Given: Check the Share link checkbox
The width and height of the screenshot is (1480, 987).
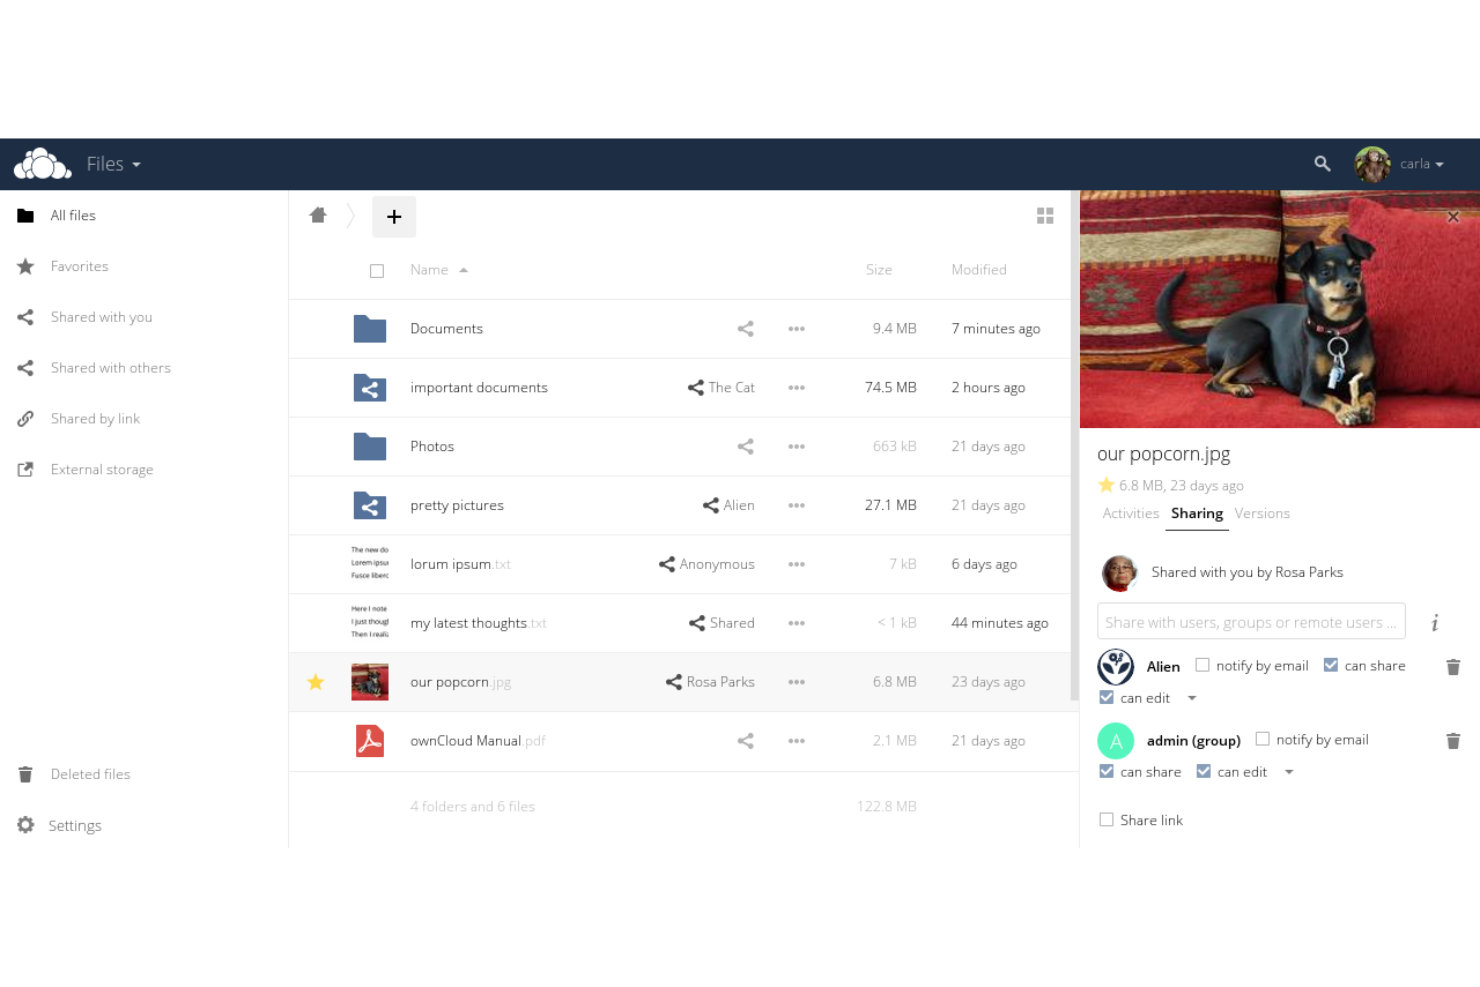Looking at the screenshot, I should pyautogui.click(x=1107, y=819).
